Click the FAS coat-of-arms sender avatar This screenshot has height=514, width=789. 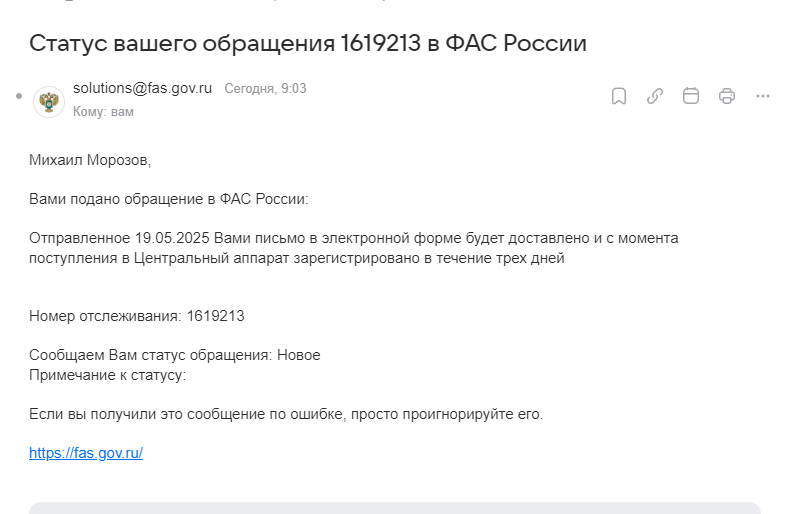coord(49,101)
